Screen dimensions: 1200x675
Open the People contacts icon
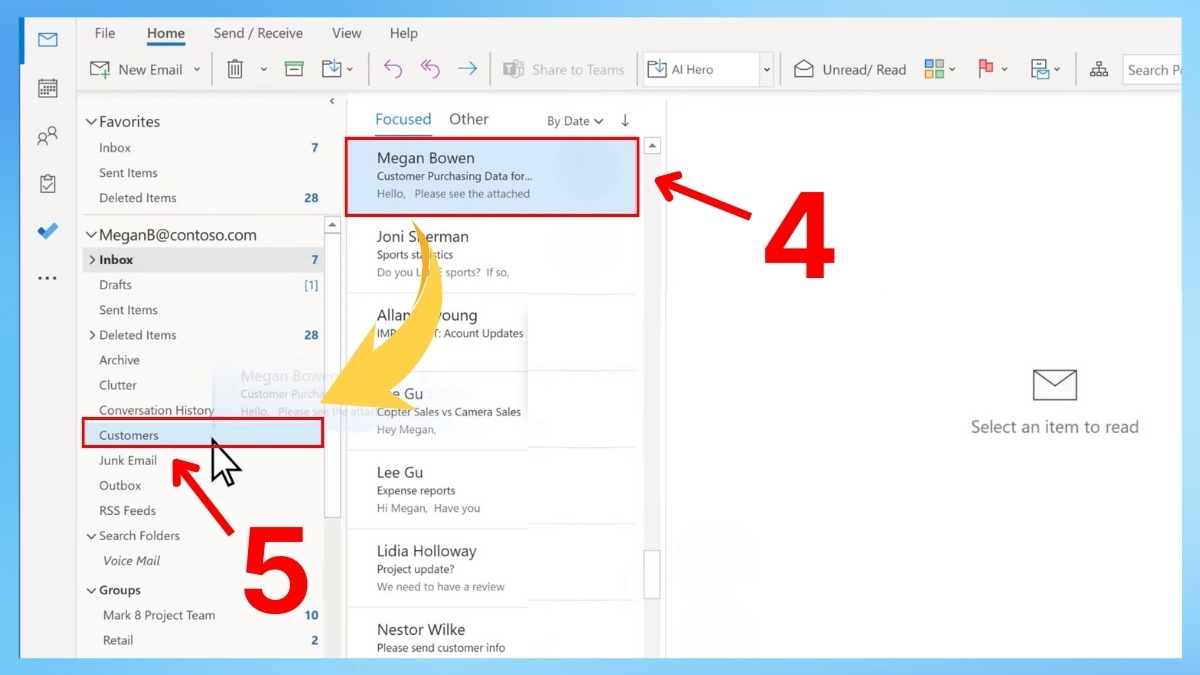click(47, 136)
